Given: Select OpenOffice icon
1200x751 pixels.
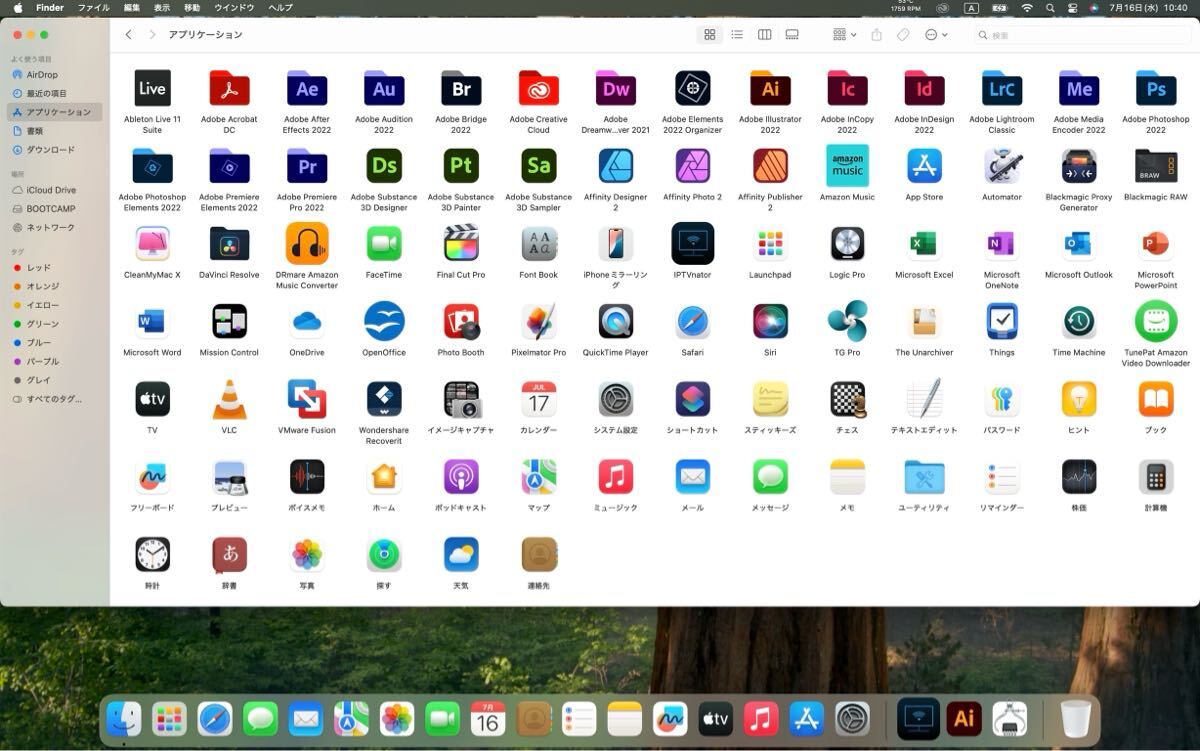Looking at the screenshot, I should point(384,321).
